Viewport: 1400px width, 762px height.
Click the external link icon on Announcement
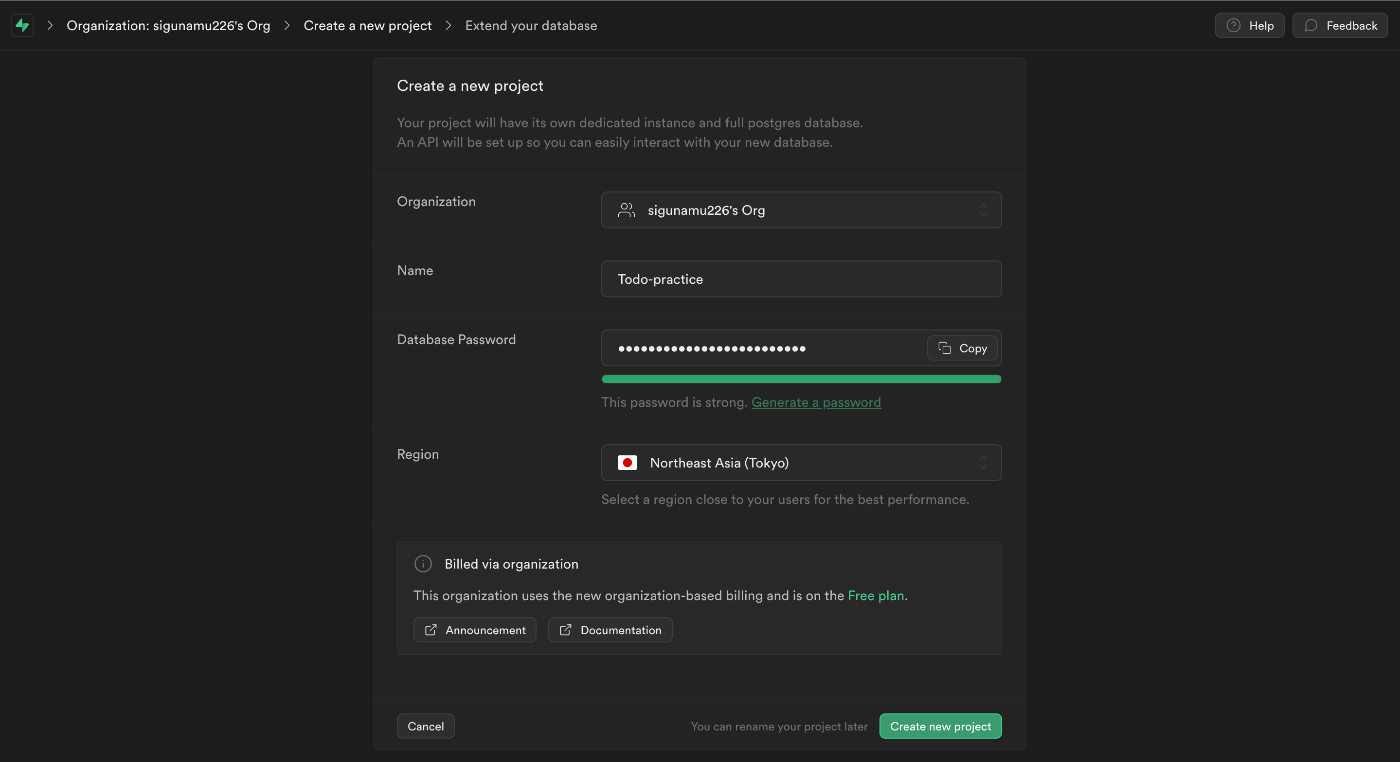[431, 630]
